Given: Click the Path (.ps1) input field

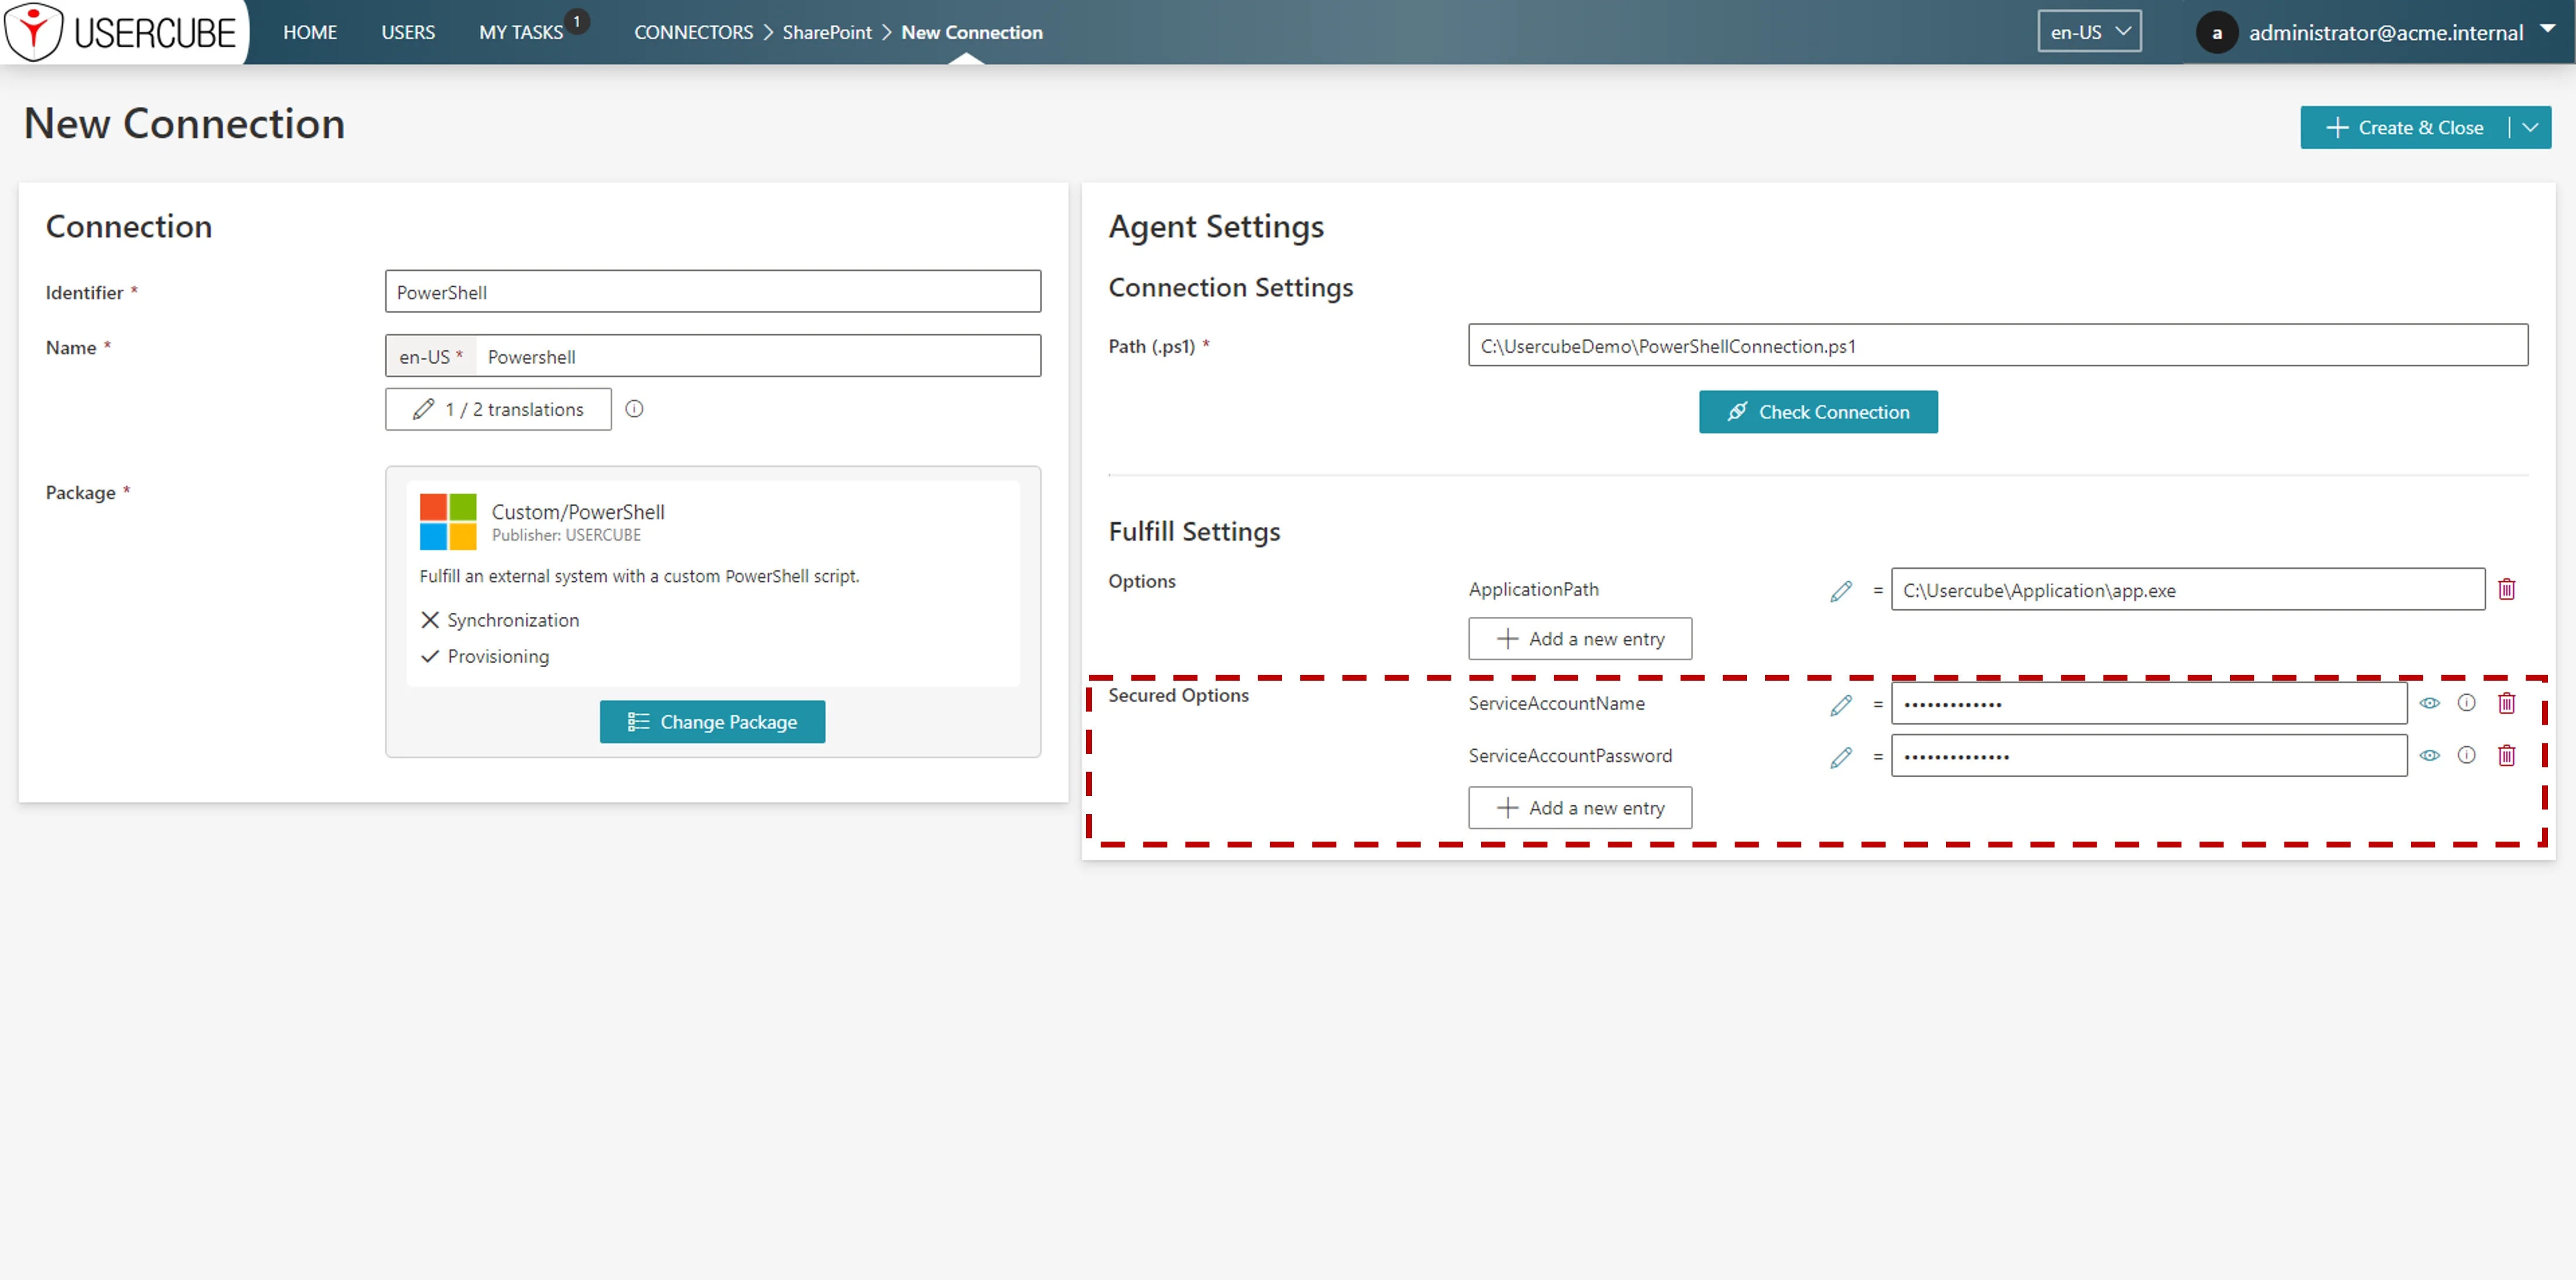Looking at the screenshot, I should pos(1998,345).
